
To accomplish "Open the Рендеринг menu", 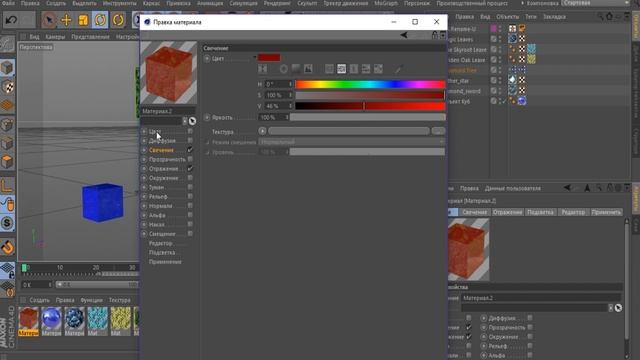I will pyautogui.click(x=277, y=3).
